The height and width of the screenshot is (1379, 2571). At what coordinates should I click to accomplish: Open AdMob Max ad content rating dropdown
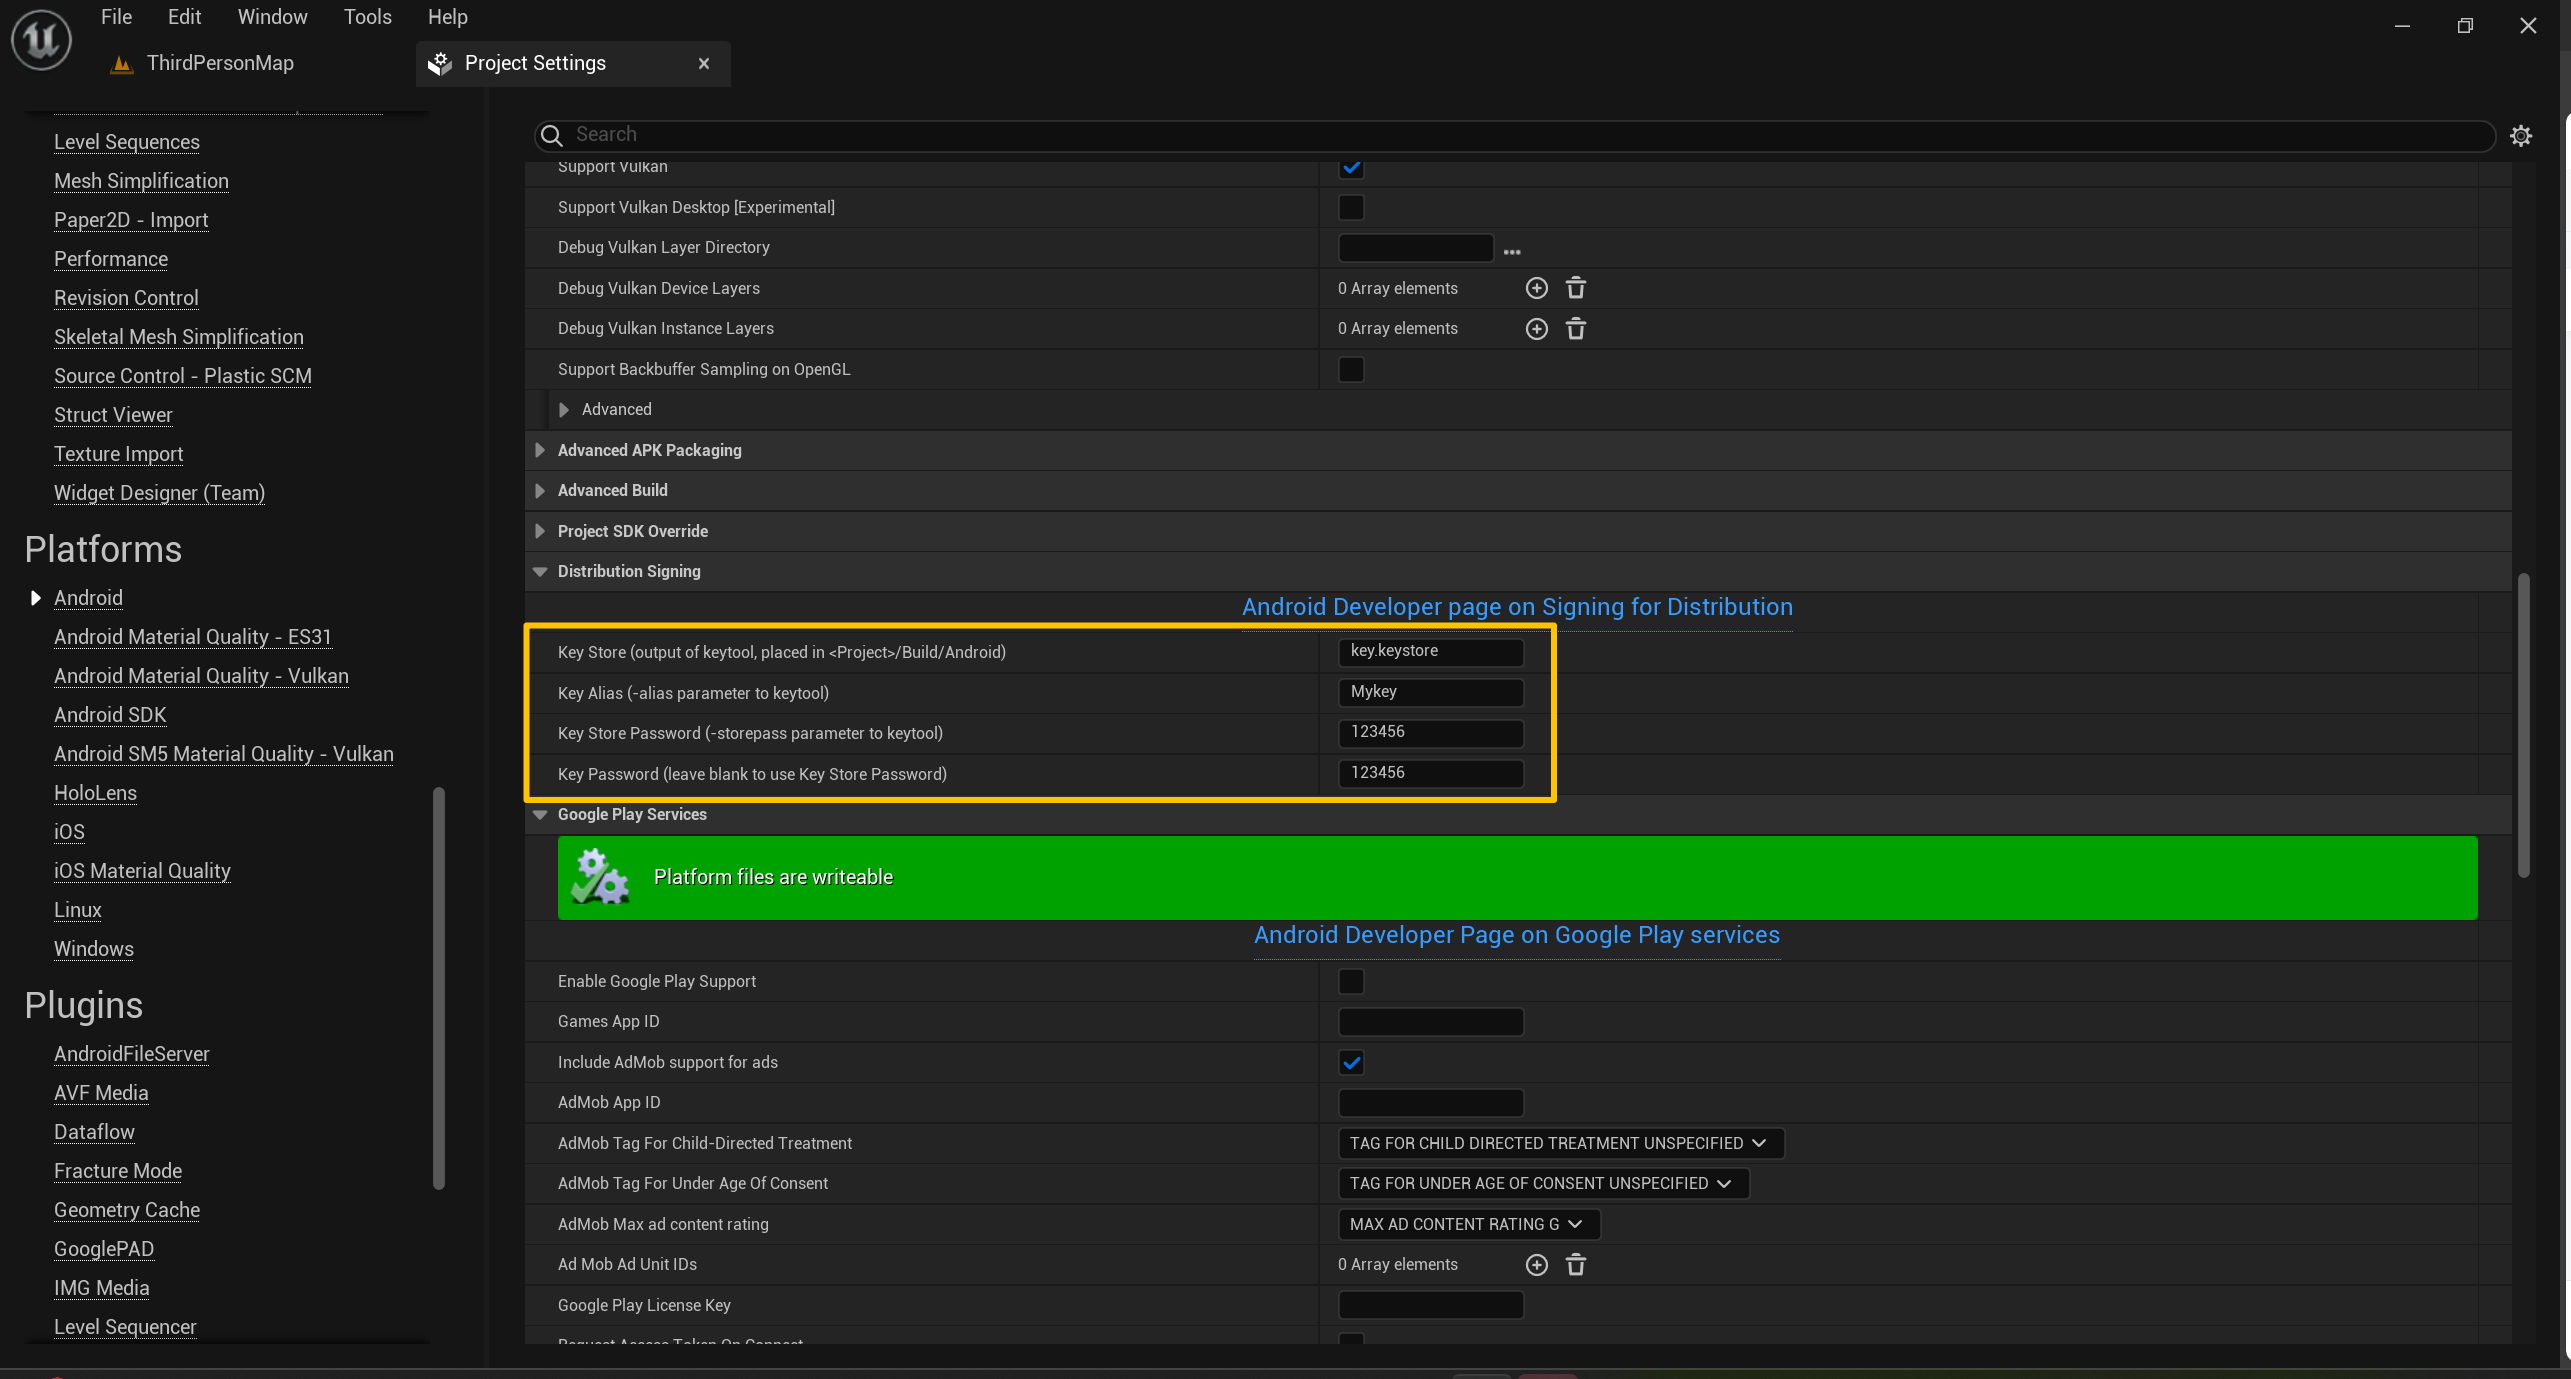pyautogui.click(x=1467, y=1224)
